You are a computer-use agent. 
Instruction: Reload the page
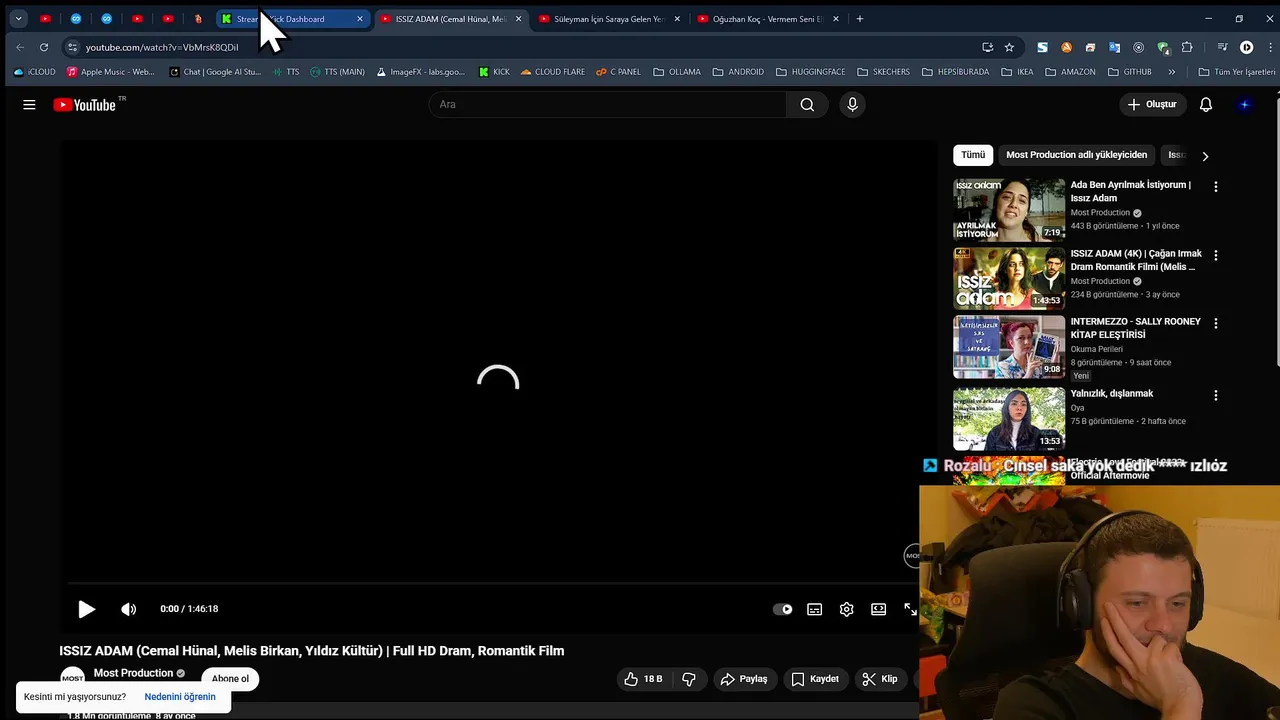pos(44,47)
